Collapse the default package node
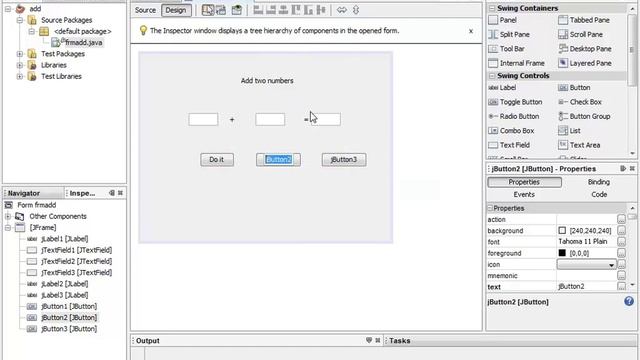640x360 pixels. pyautogui.click(x=31, y=31)
